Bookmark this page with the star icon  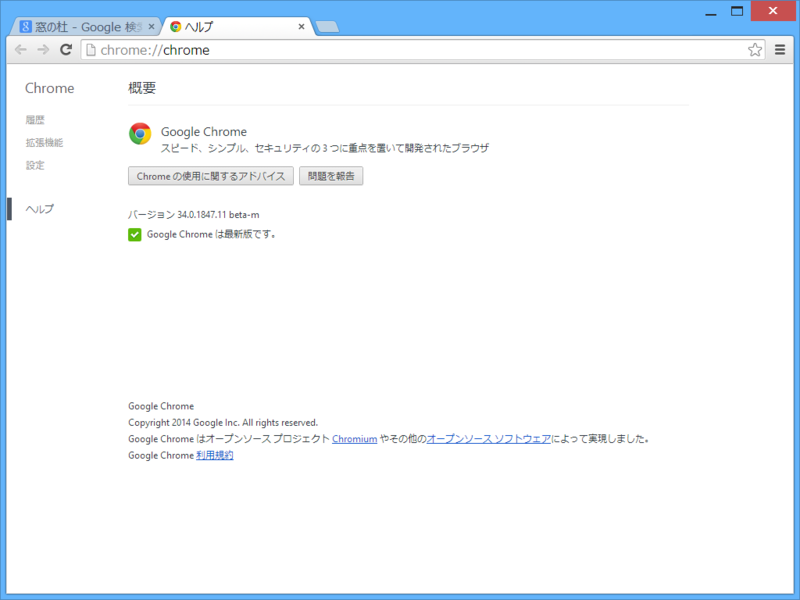coord(755,49)
